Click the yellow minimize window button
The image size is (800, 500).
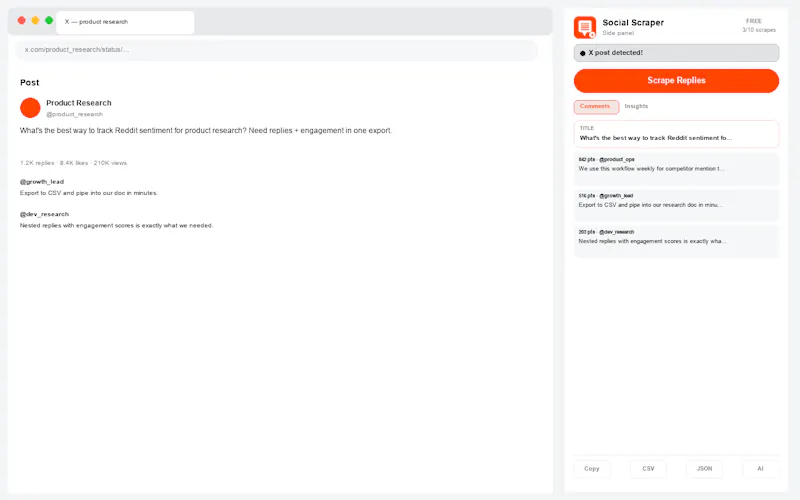coord(35,20)
